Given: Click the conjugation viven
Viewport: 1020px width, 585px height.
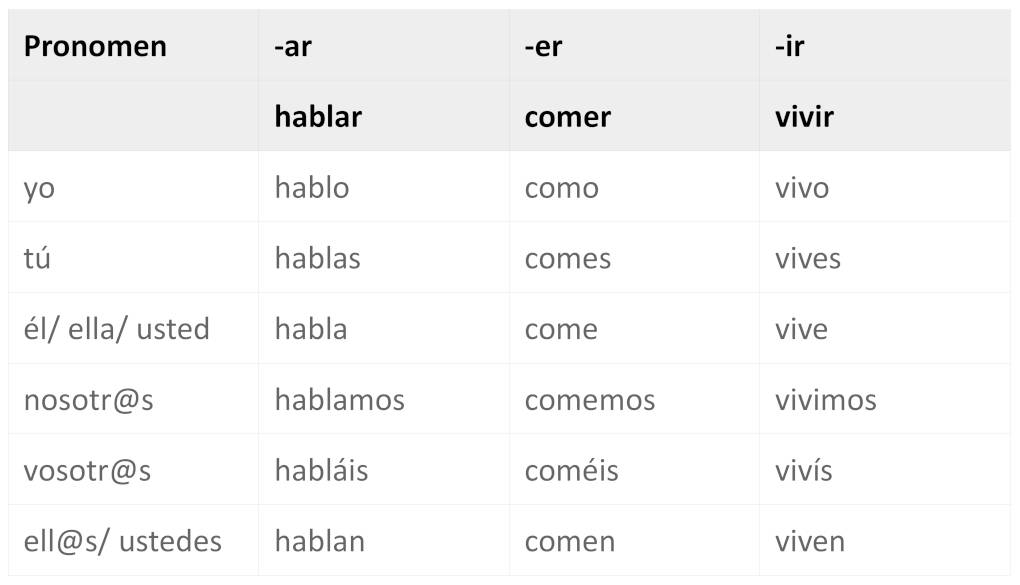Looking at the screenshot, I should [x=809, y=542].
